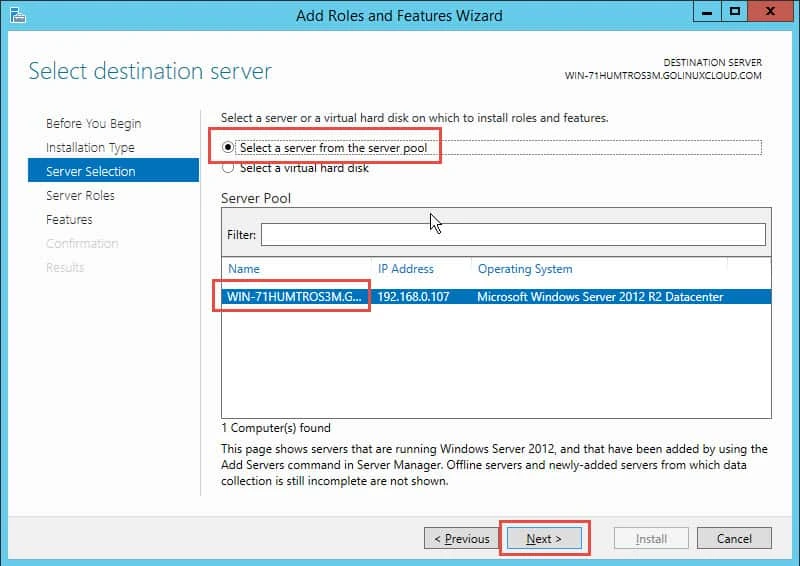Click the '1 Computer(s) found' text

coord(276,428)
